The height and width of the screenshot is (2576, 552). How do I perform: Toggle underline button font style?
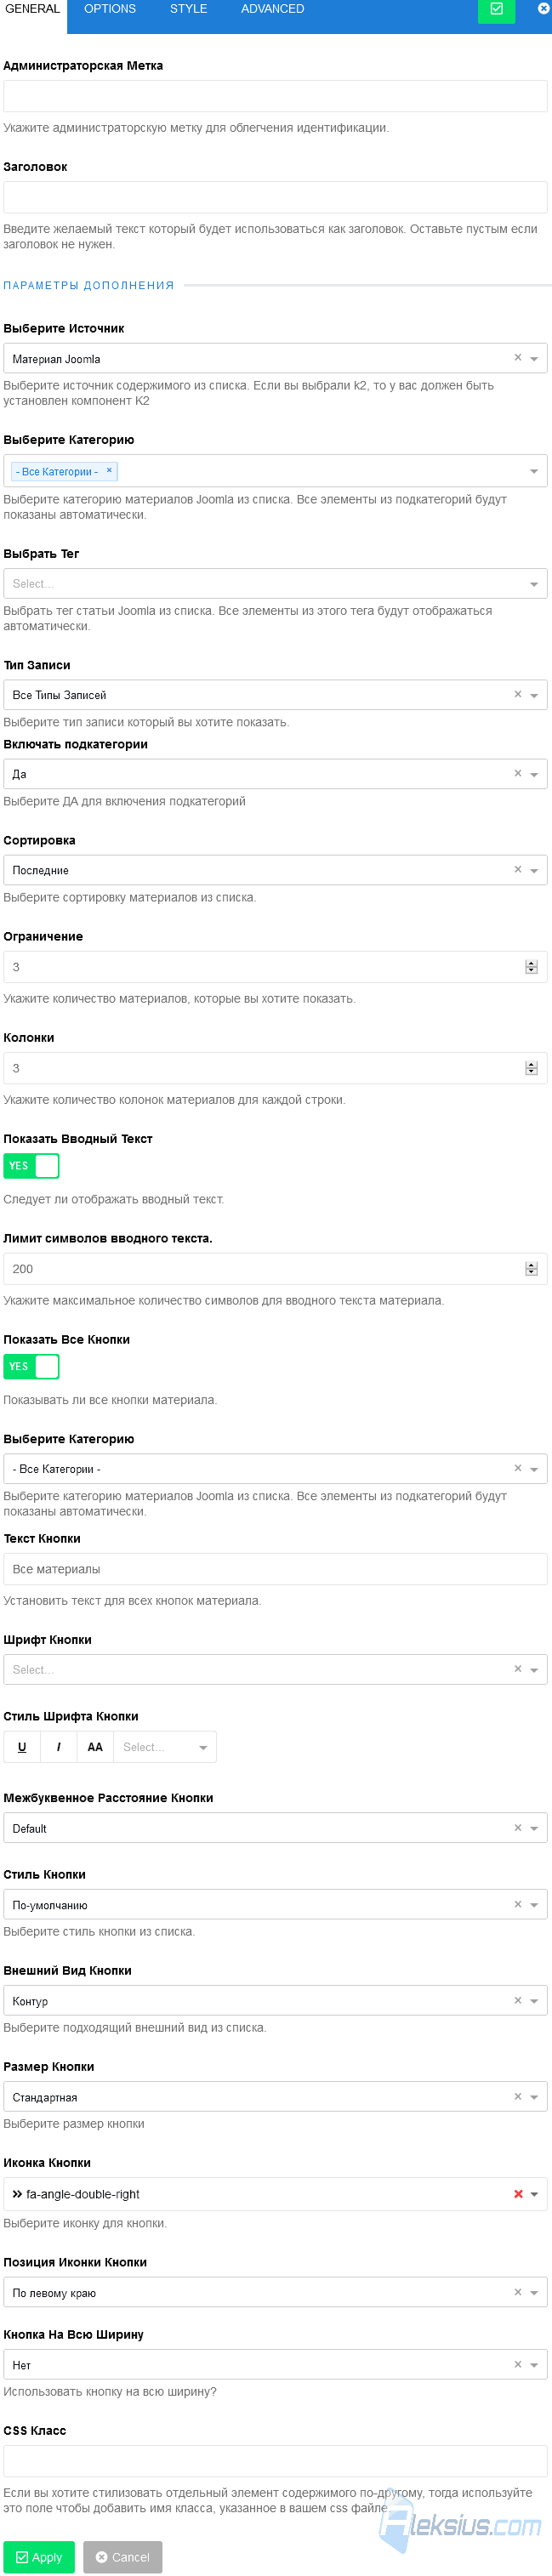coord(22,1747)
